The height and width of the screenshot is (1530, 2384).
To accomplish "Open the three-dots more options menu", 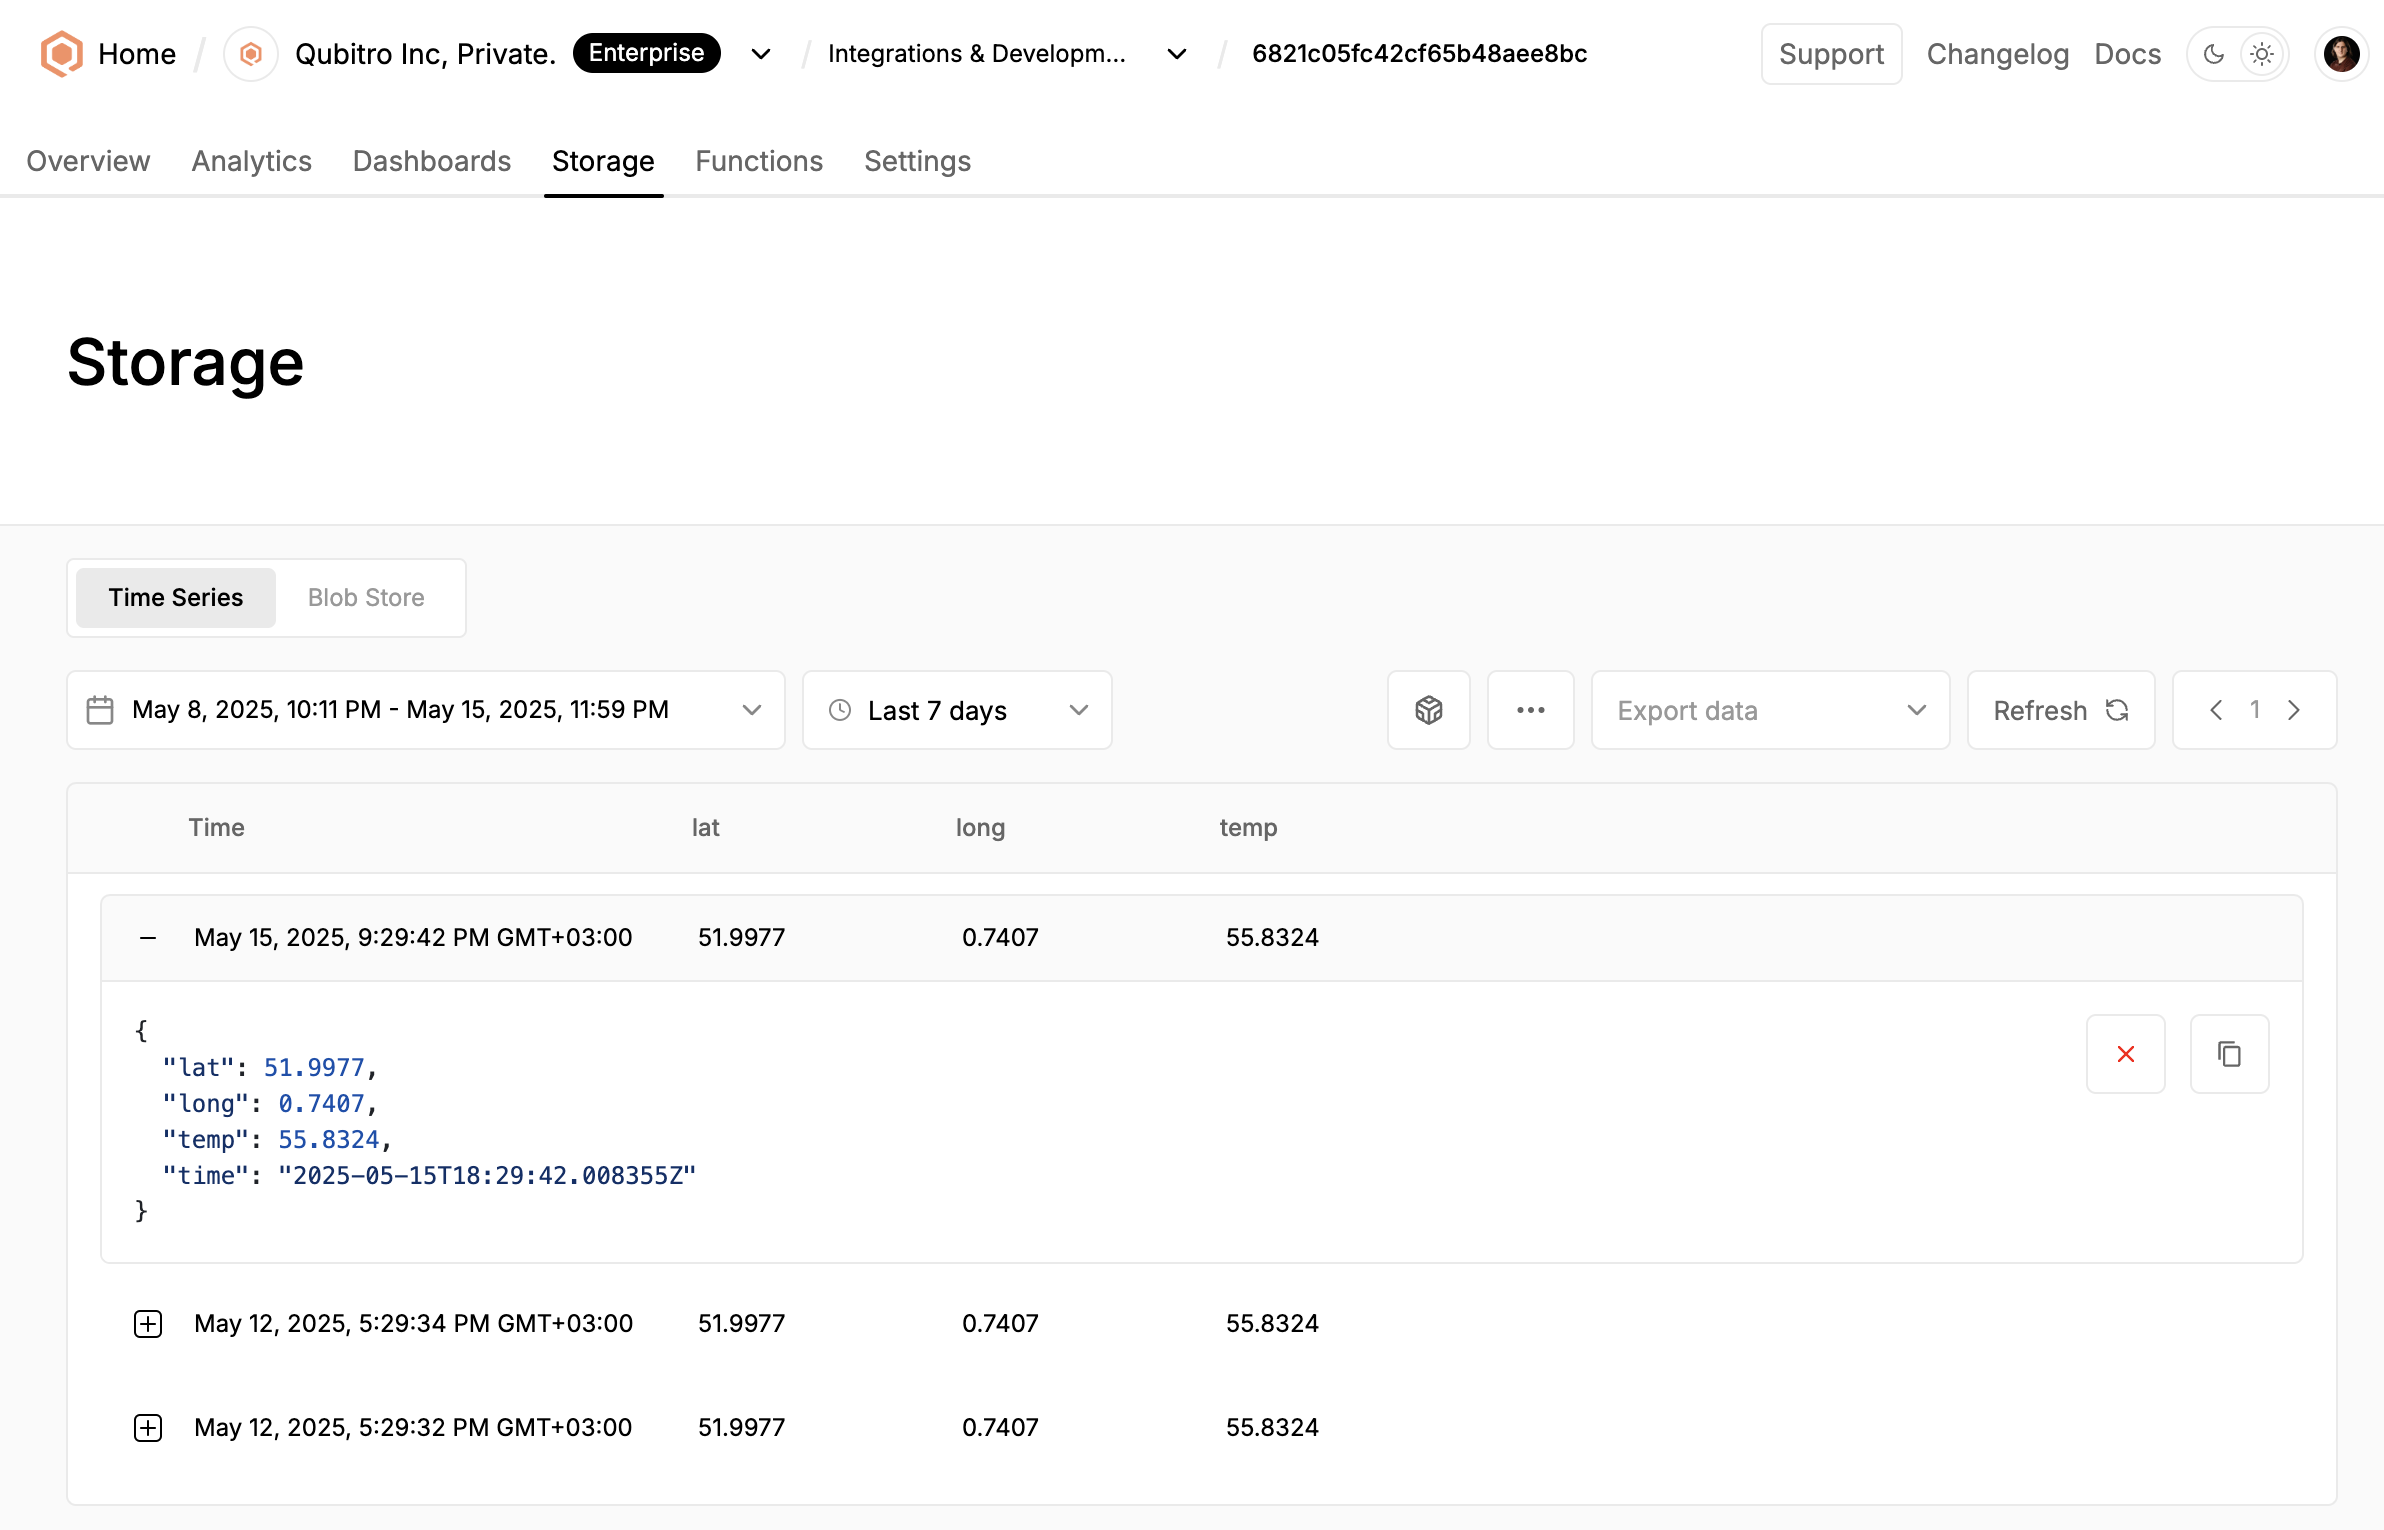I will tap(1530, 710).
